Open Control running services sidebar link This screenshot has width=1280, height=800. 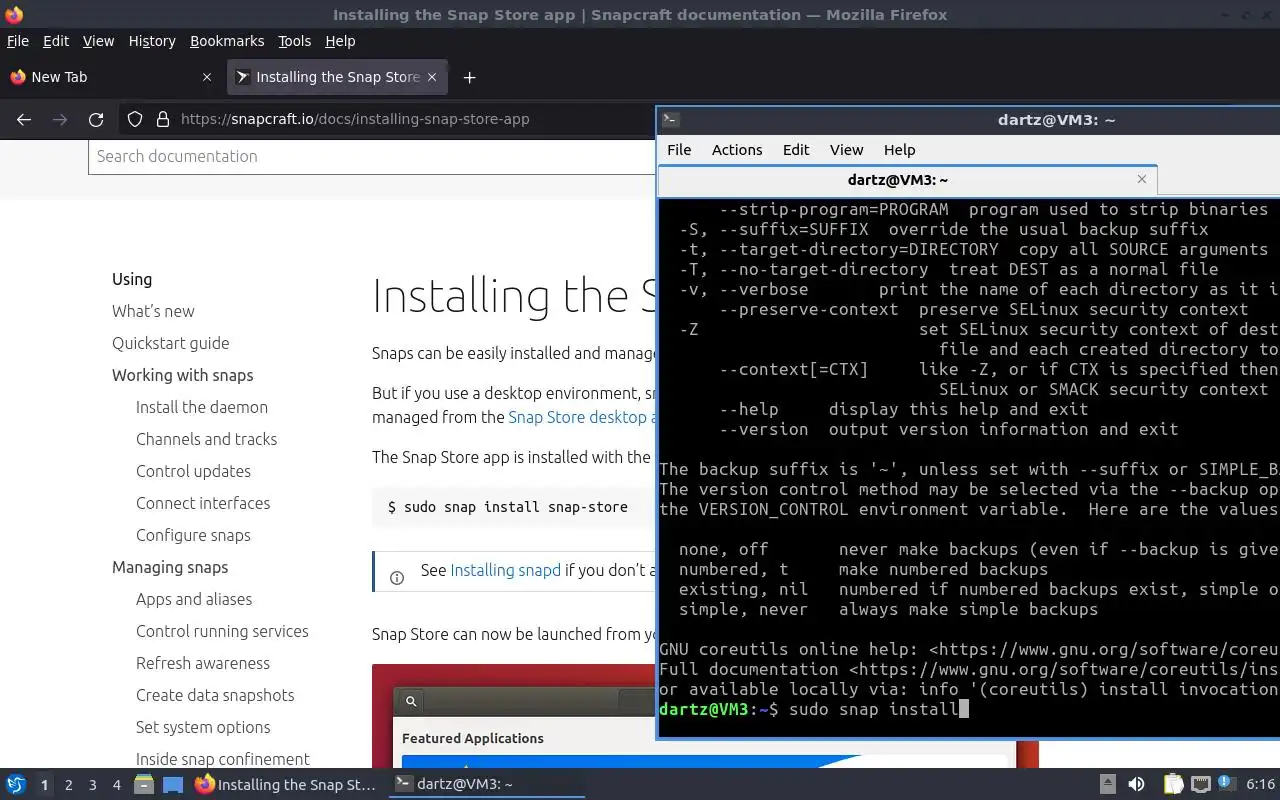(222, 631)
